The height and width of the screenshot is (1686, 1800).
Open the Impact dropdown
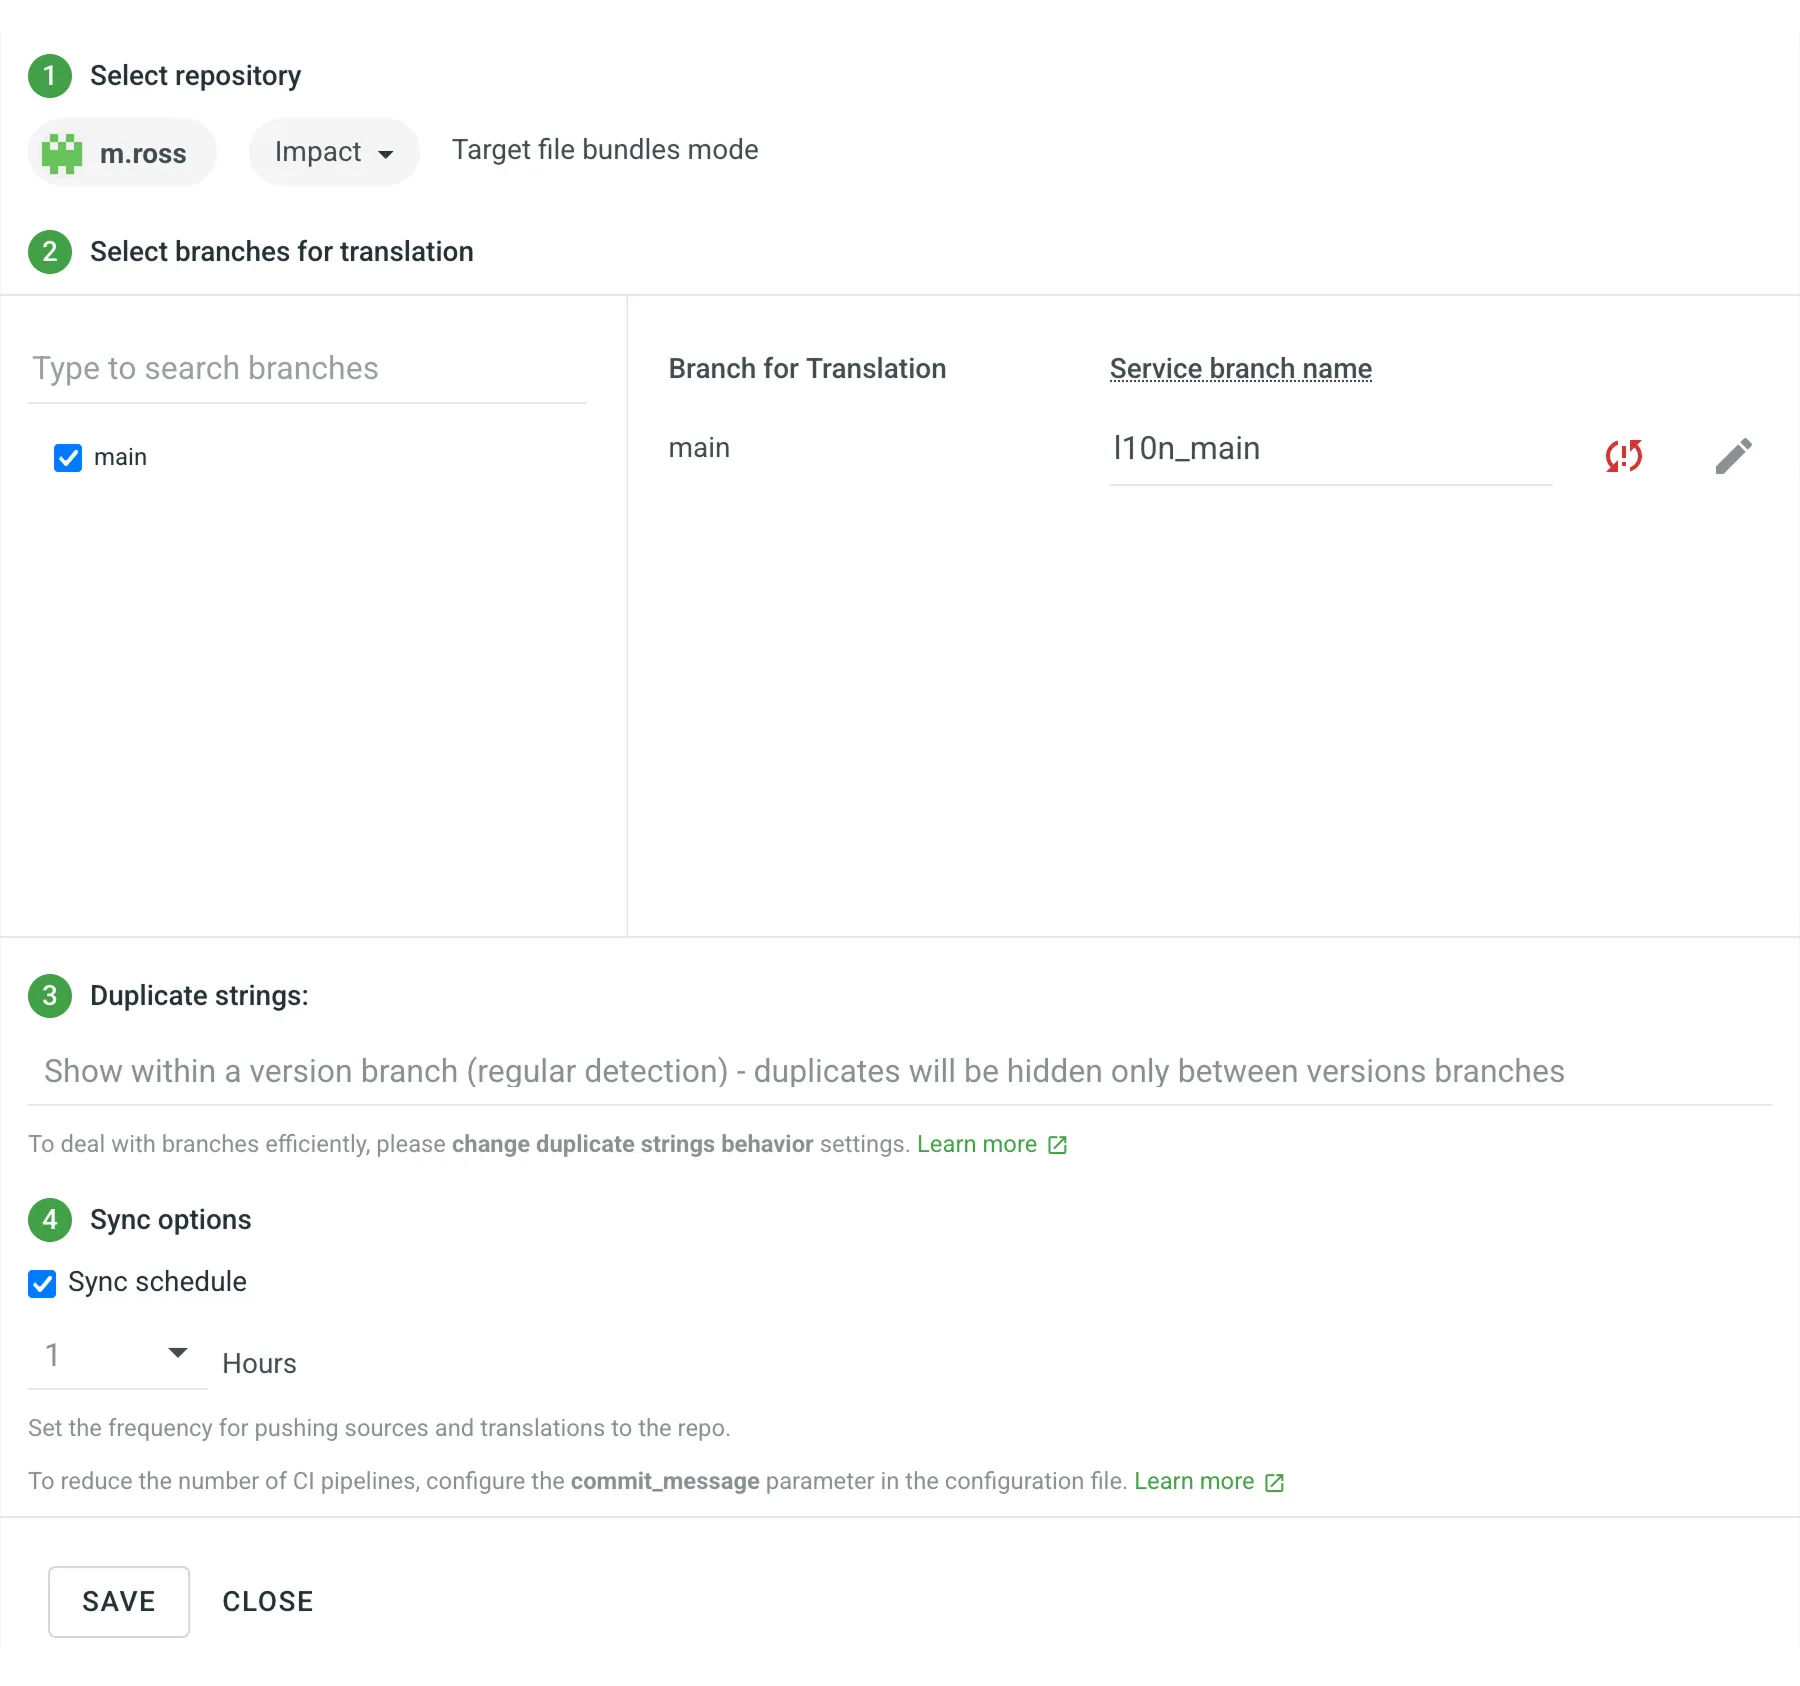click(333, 152)
